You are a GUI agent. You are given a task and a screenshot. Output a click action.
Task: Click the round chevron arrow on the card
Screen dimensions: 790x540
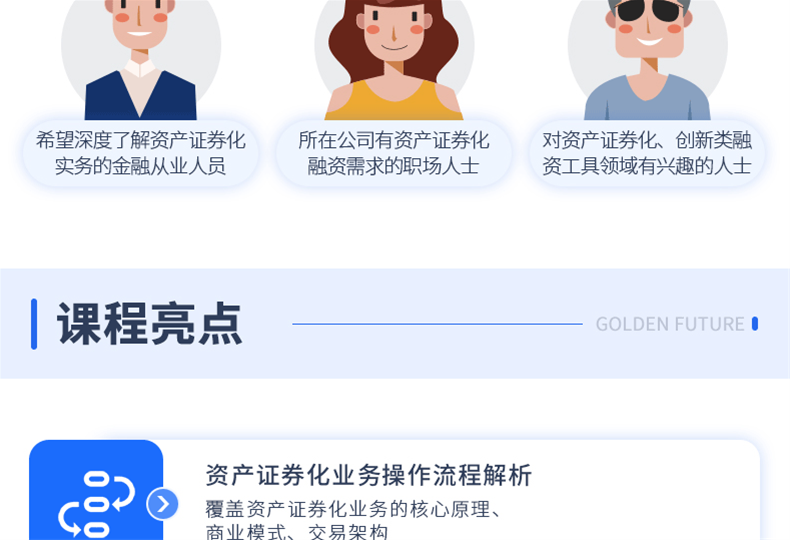[162, 504]
